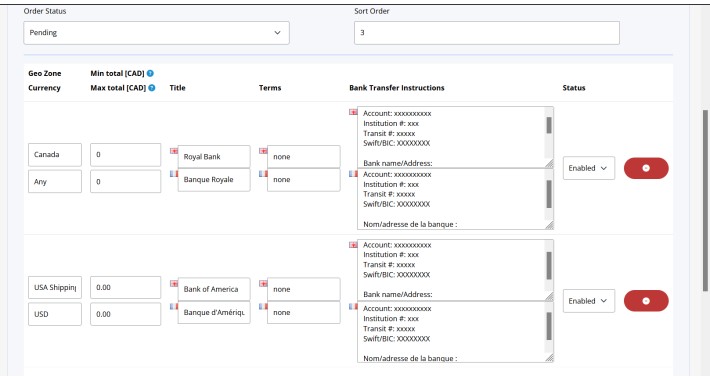This screenshot has height=380, width=710.
Task: Grab resize handle of Royal Bank English textarea
Action: coord(549,164)
